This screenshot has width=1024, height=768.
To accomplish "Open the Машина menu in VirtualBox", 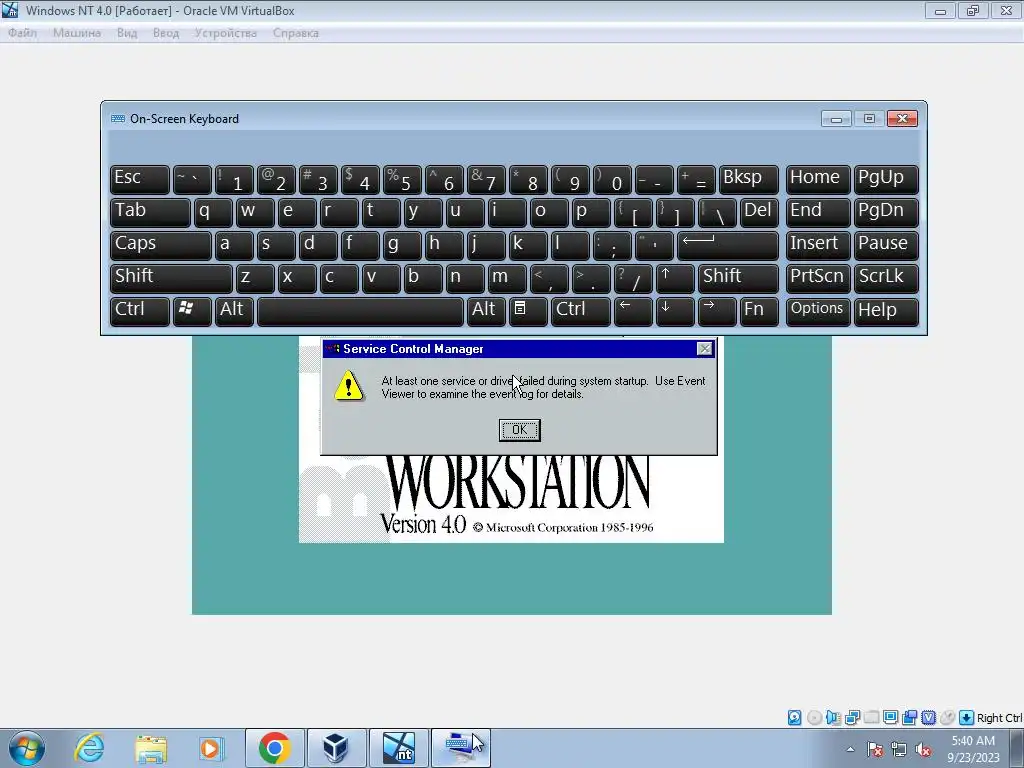I will (x=76, y=33).
